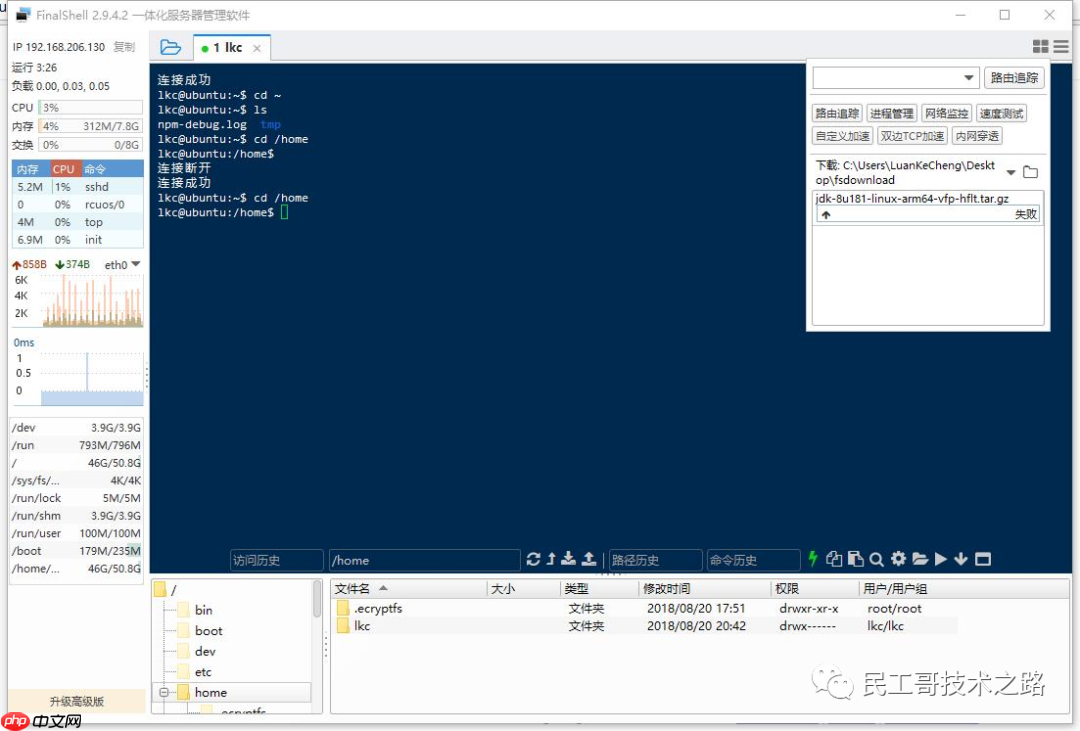Select the .ecryptfs folder row
Screen dimensions: 1080x731
[644, 608]
